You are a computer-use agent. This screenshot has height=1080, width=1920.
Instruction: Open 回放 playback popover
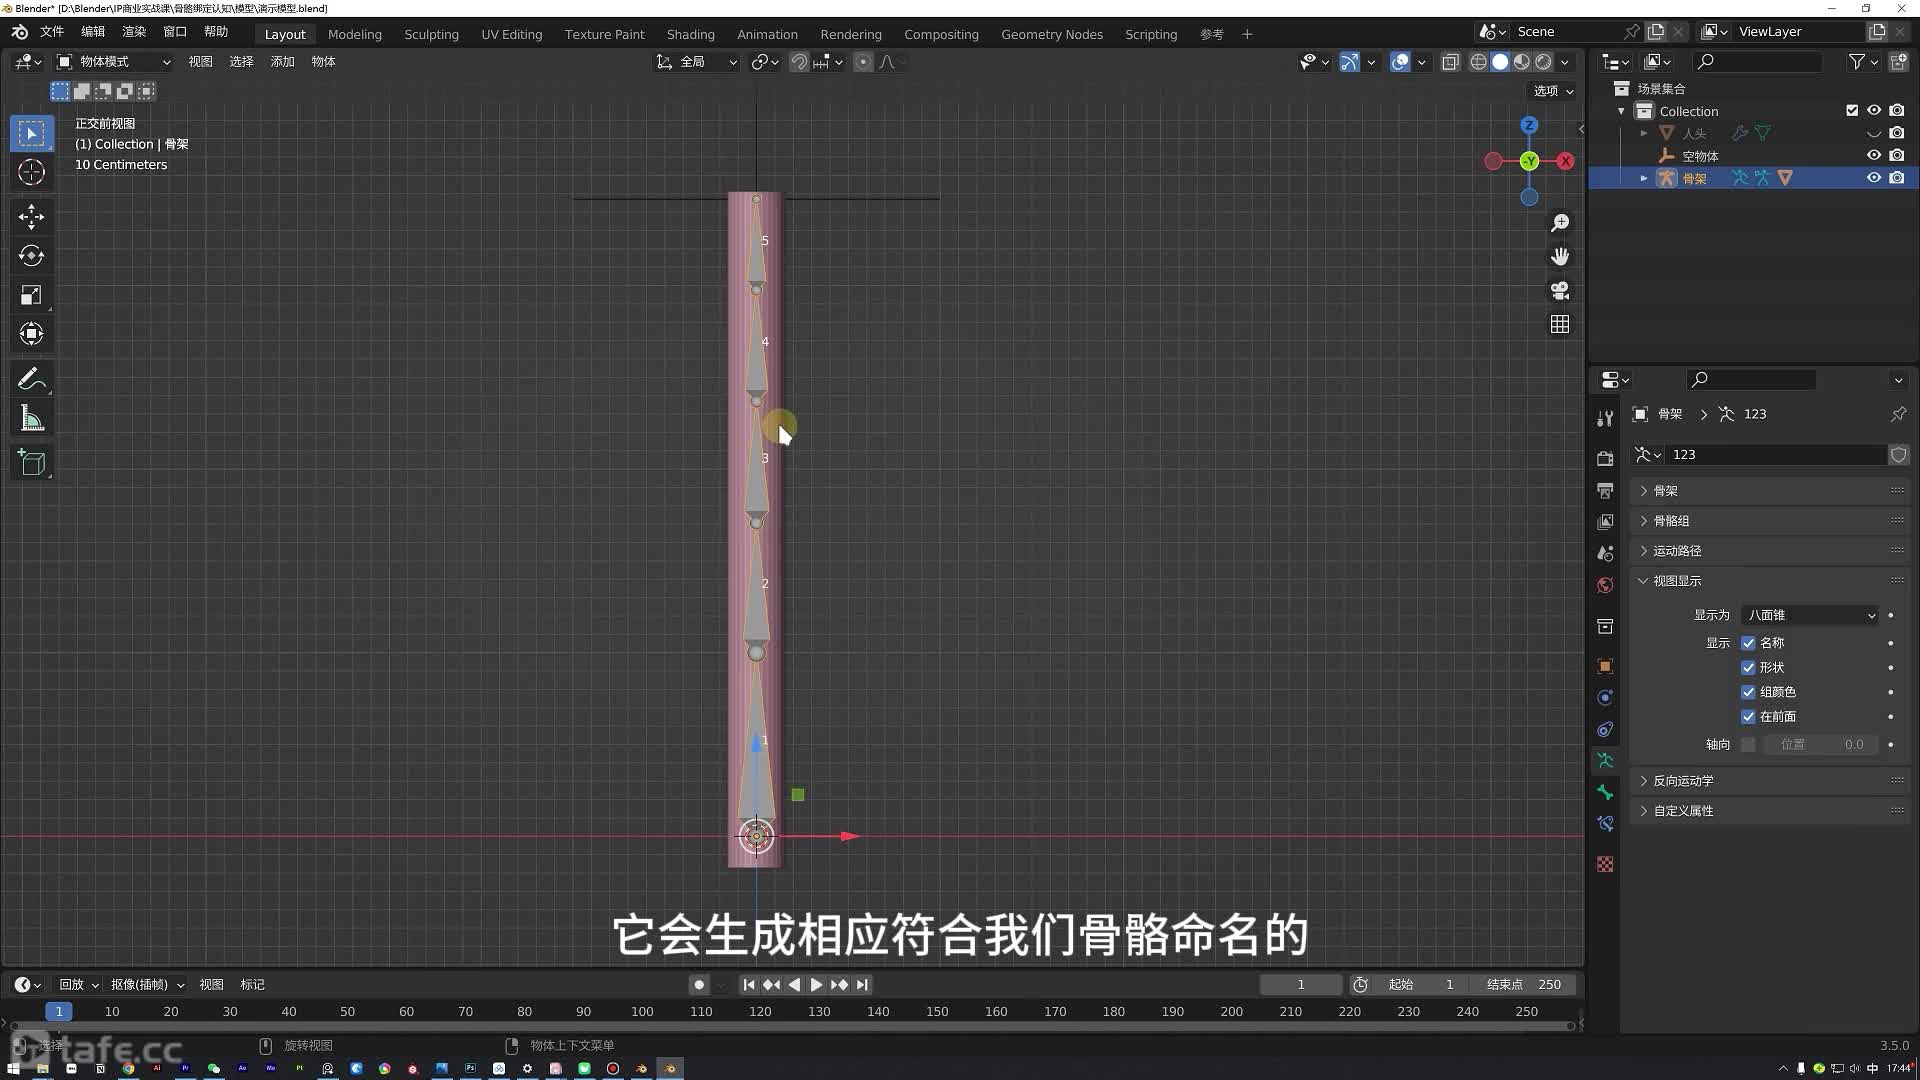point(78,985)
